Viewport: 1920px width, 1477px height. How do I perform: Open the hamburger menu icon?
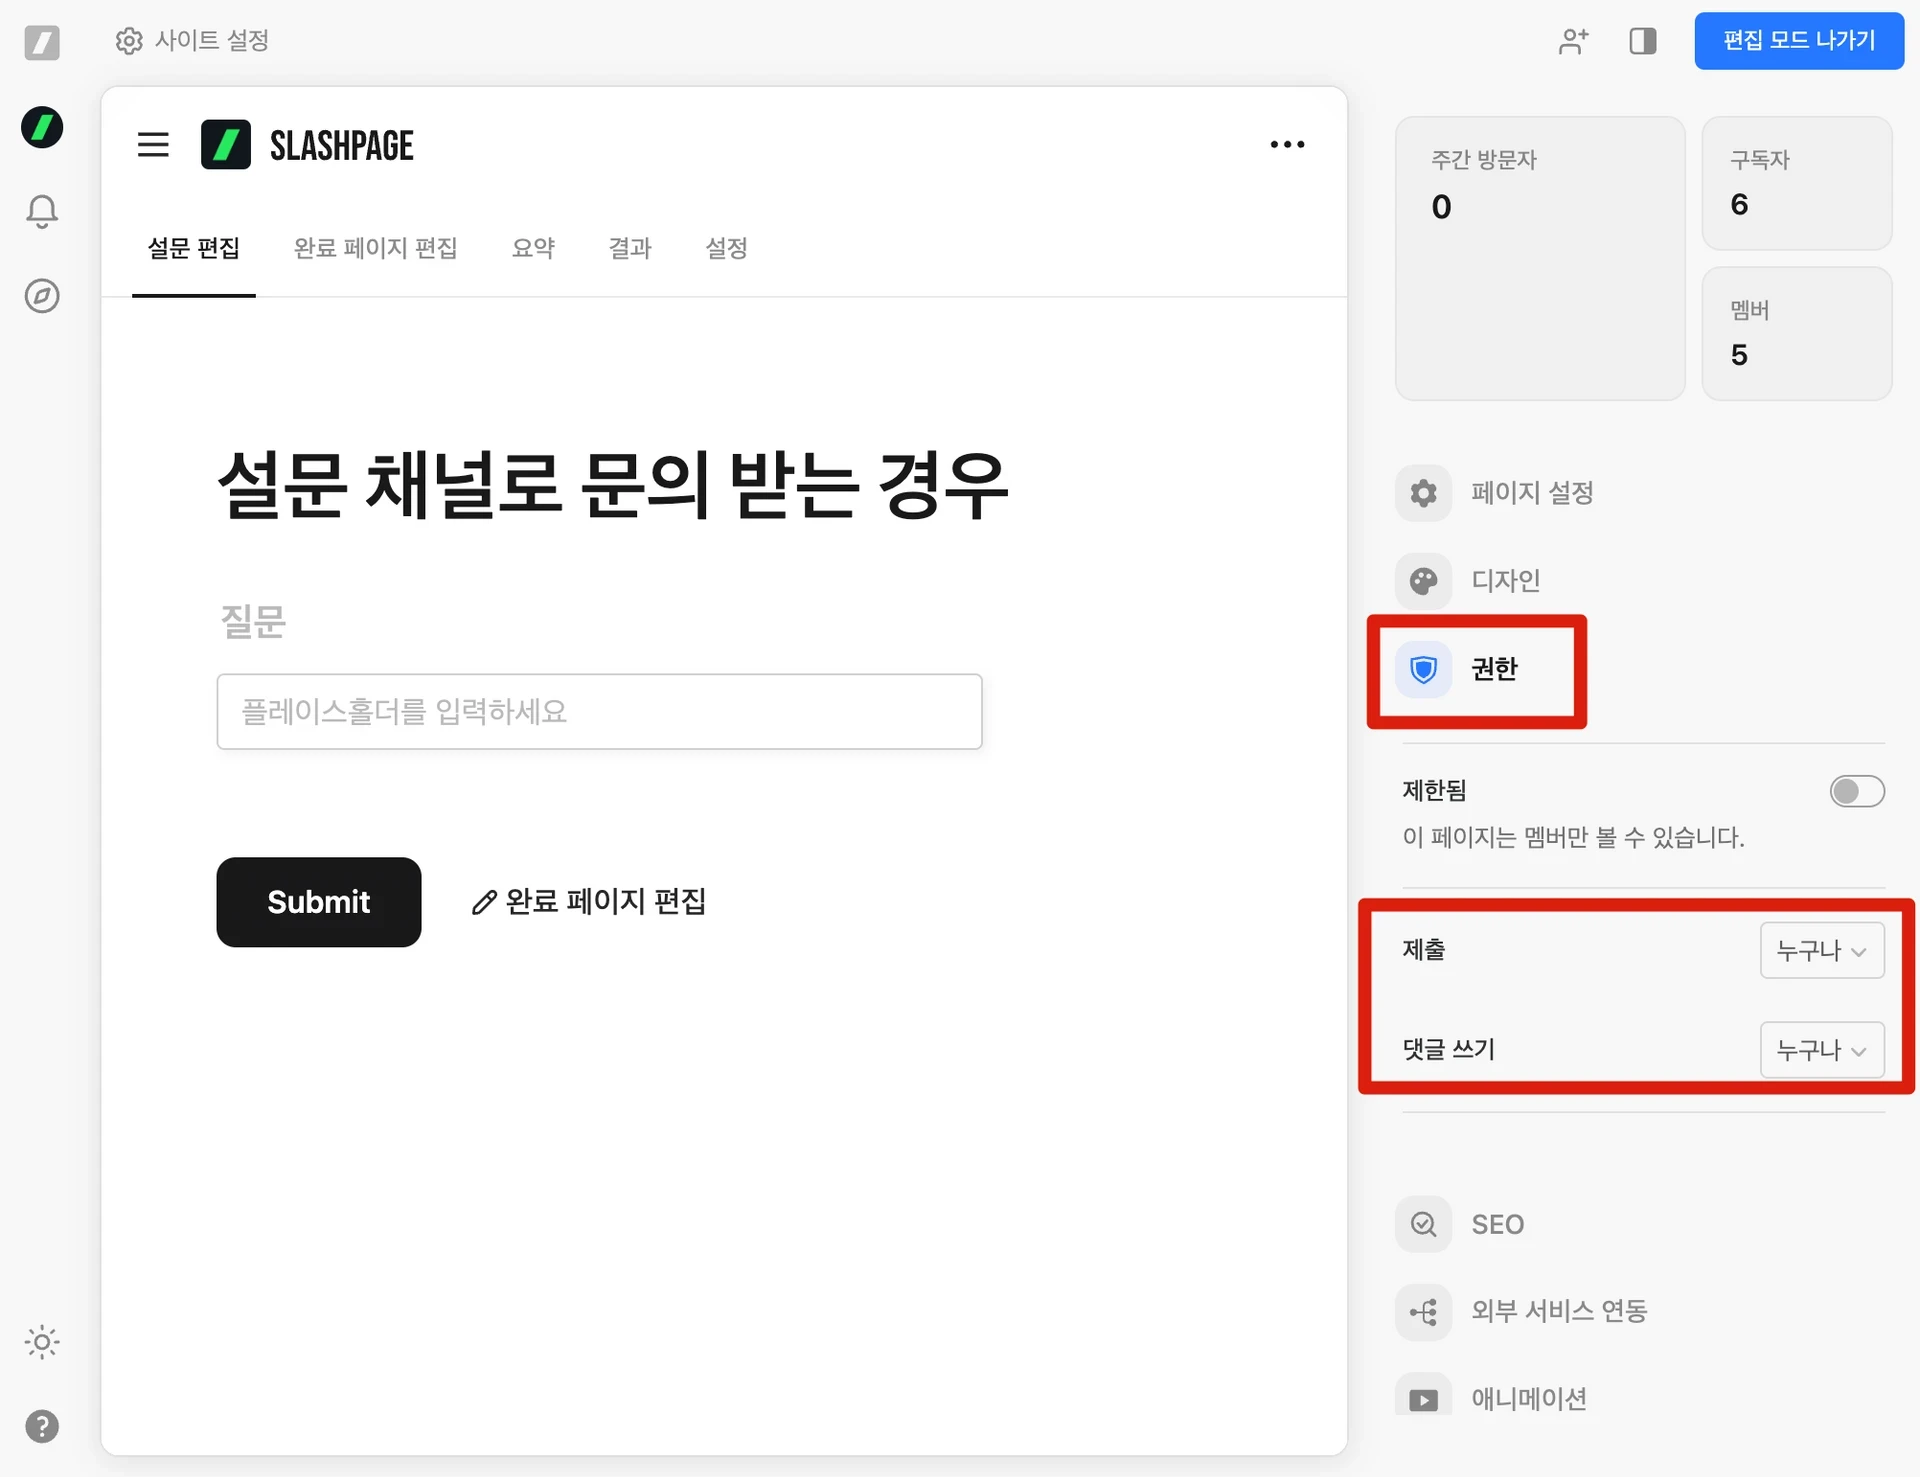(153, 145)
